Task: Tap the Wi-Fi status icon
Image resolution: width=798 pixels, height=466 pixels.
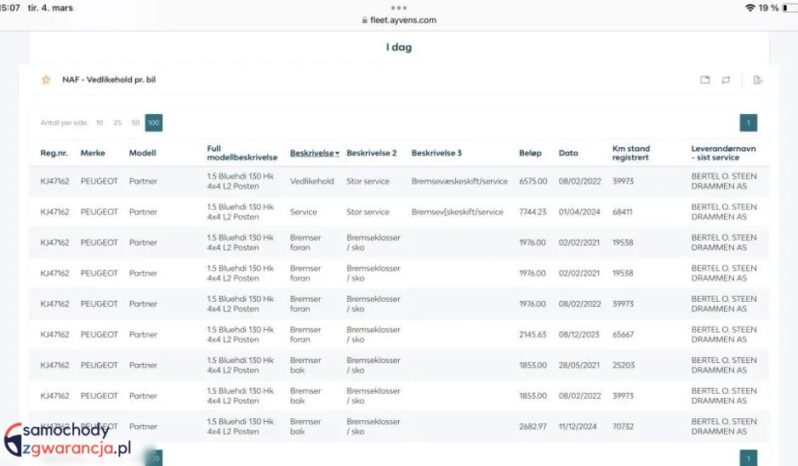Action: [x=750, y=8]
